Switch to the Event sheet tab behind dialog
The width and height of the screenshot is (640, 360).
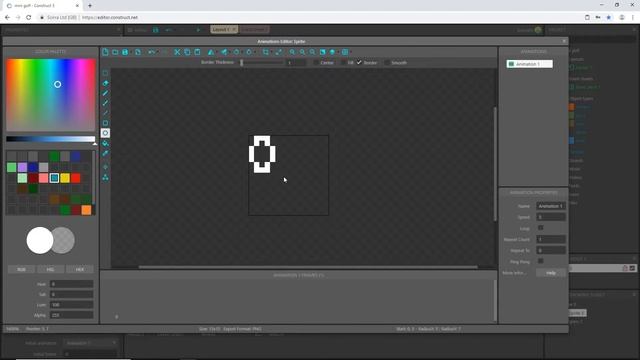coord(254,29)
